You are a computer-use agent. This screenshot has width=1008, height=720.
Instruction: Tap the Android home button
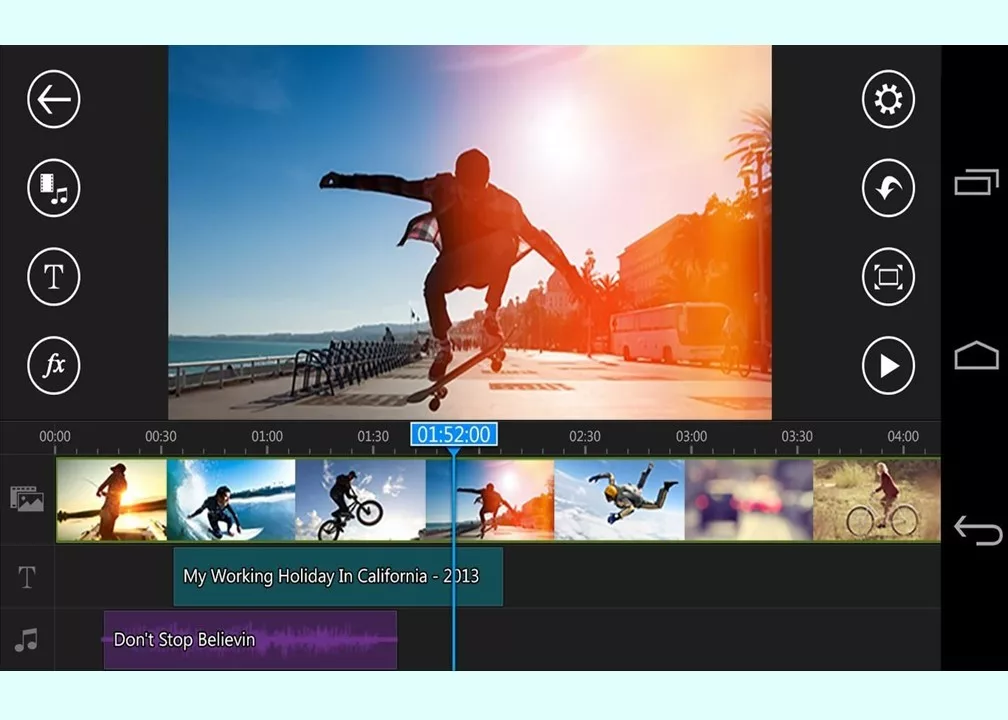point(976,357)
